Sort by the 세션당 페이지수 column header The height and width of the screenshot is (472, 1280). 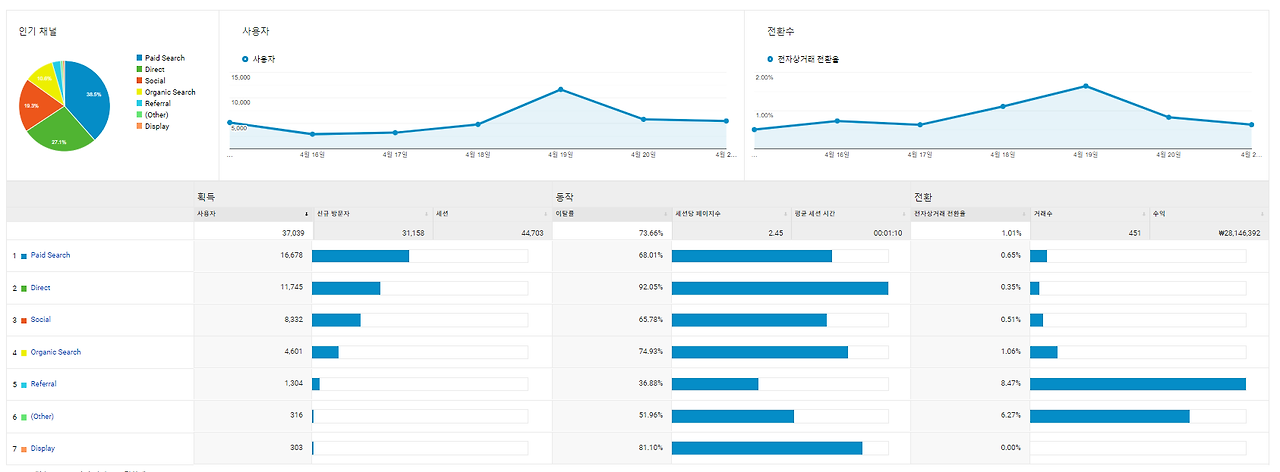[x=731, y=214]
